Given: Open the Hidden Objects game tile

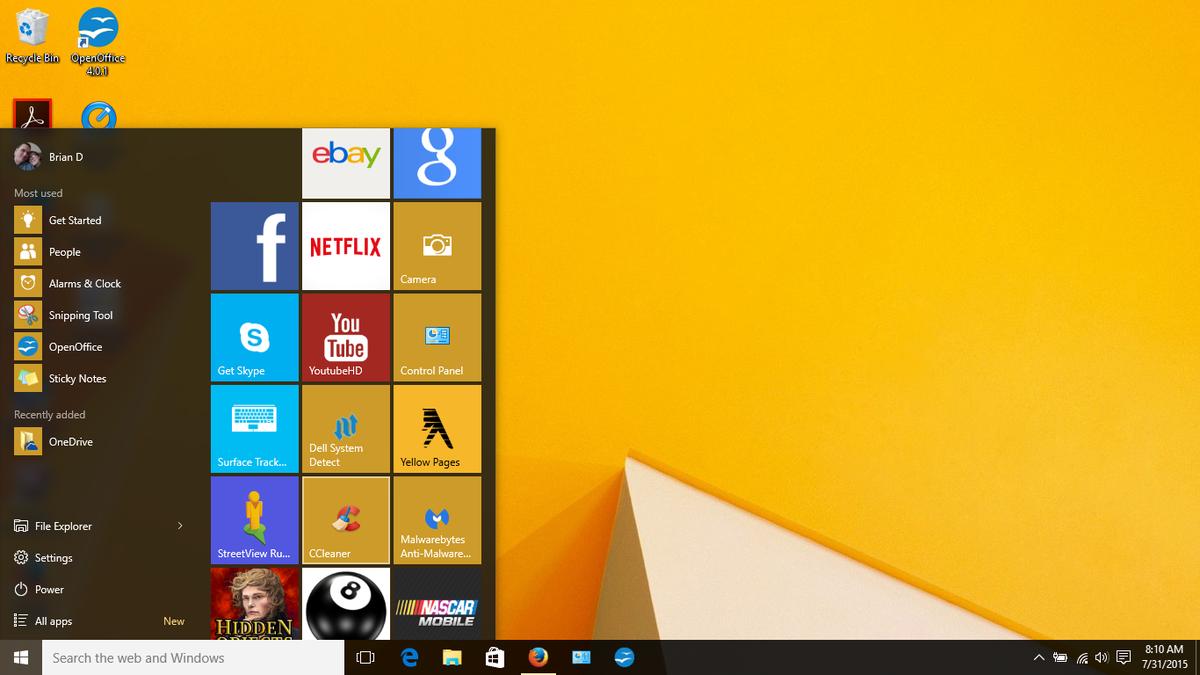Looking at the screenshot, I should [254, 604].
